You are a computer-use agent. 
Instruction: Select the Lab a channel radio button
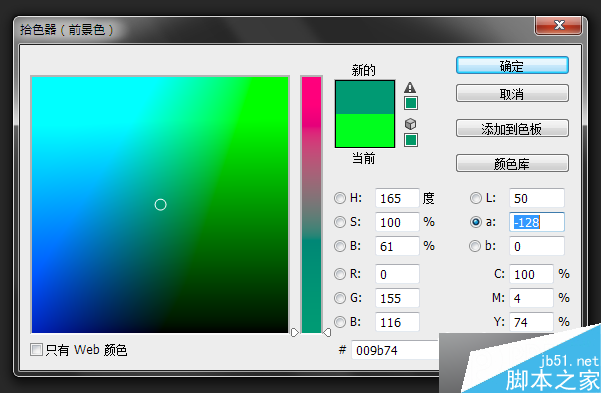(476, 222)
